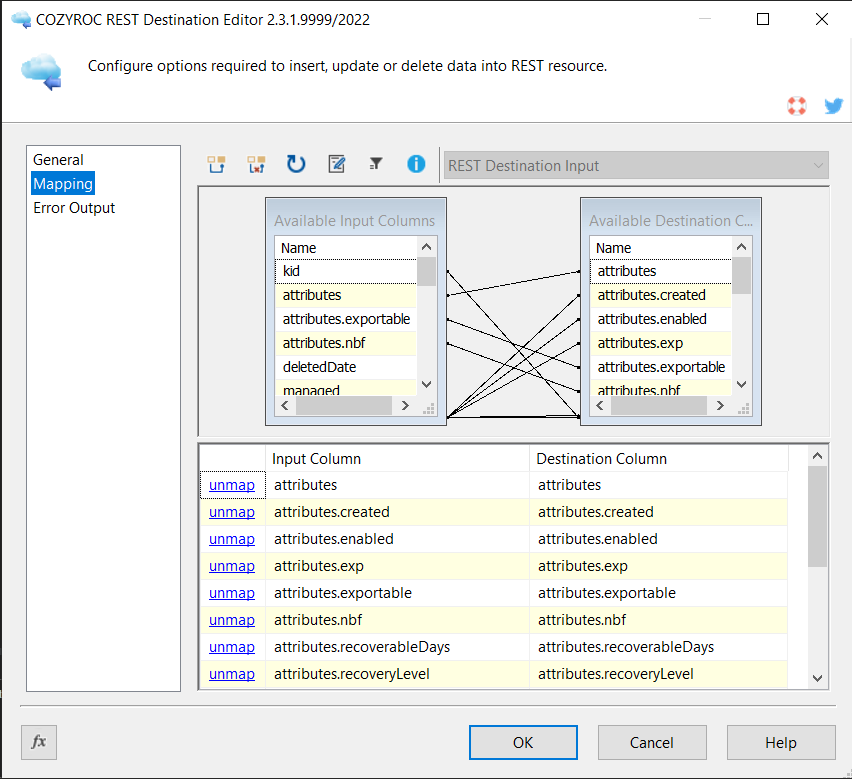Click the blue information icon
852x779 pixels.
coord(416,165)
